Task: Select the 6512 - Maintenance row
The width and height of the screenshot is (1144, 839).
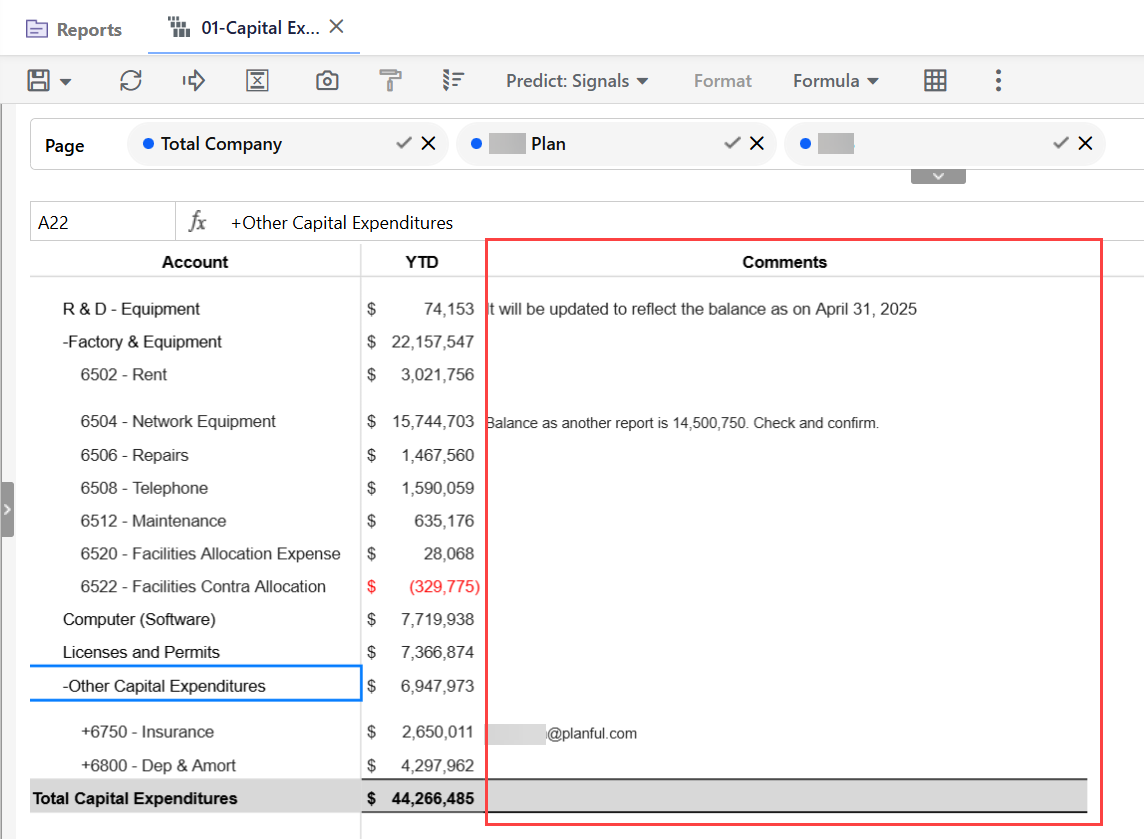Action: point(153,521)
